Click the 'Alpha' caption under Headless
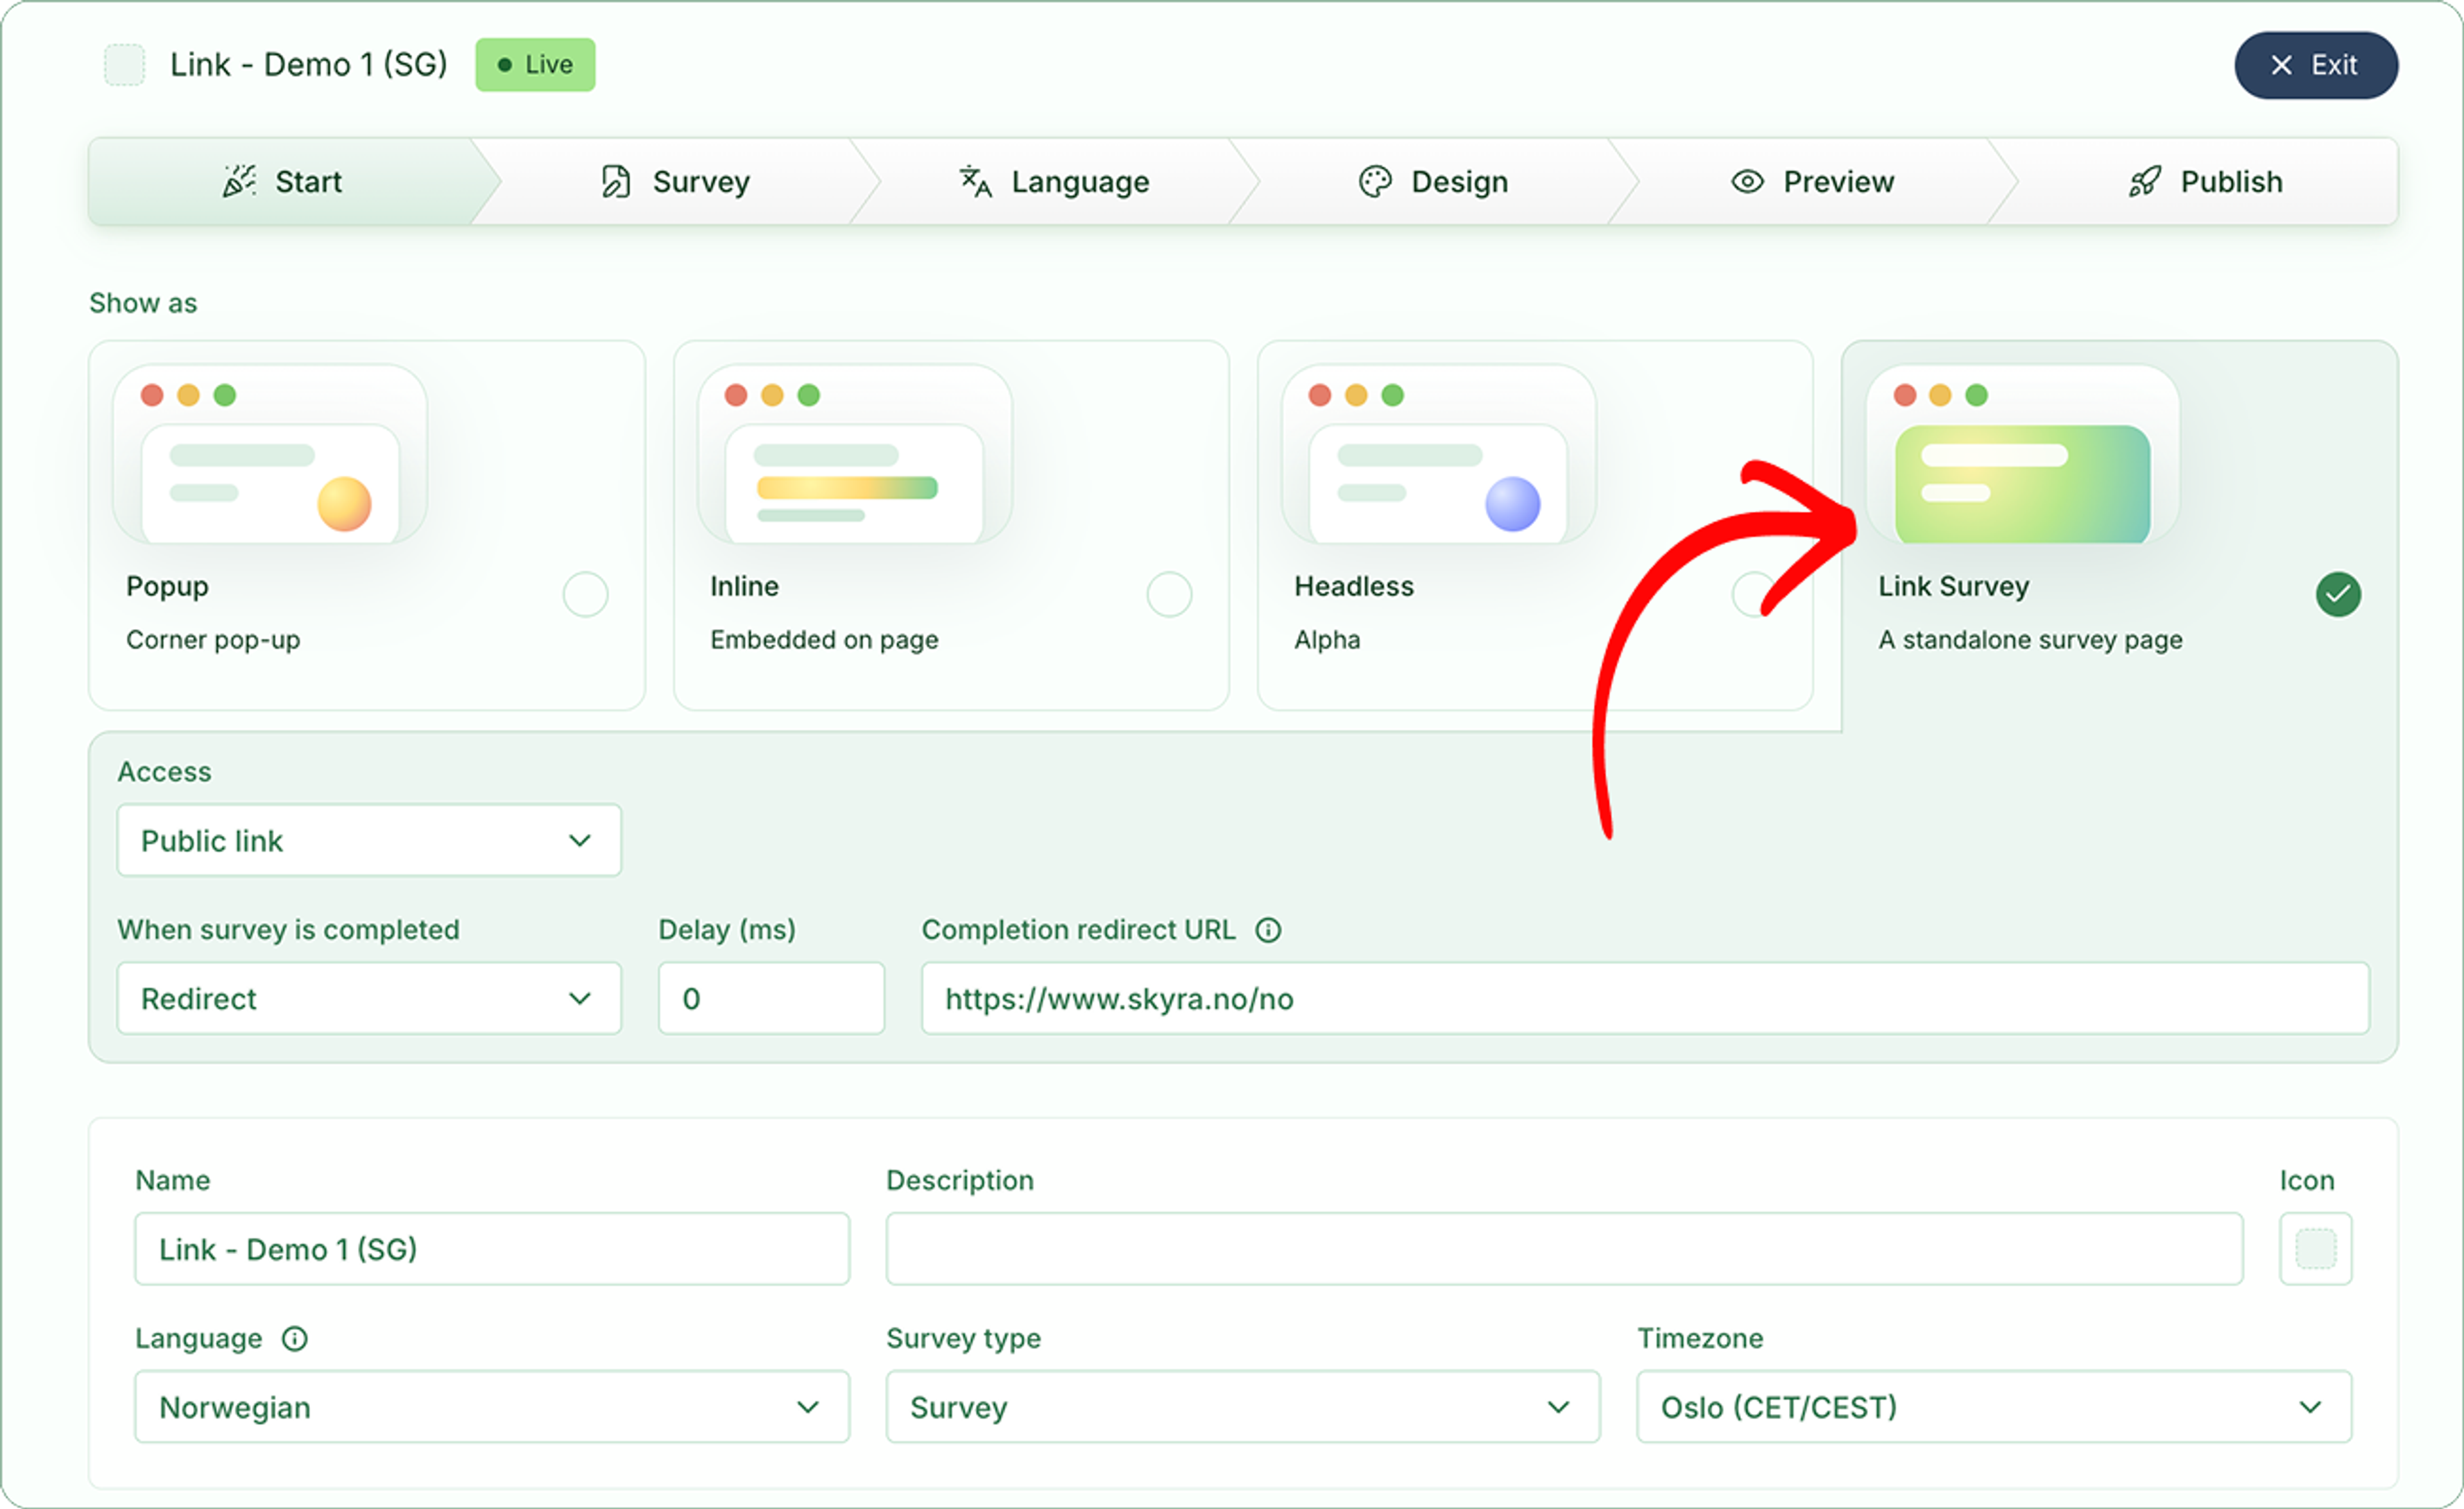Image resolution: width=2464 pixels, height=1509 pixels. 1327,640
